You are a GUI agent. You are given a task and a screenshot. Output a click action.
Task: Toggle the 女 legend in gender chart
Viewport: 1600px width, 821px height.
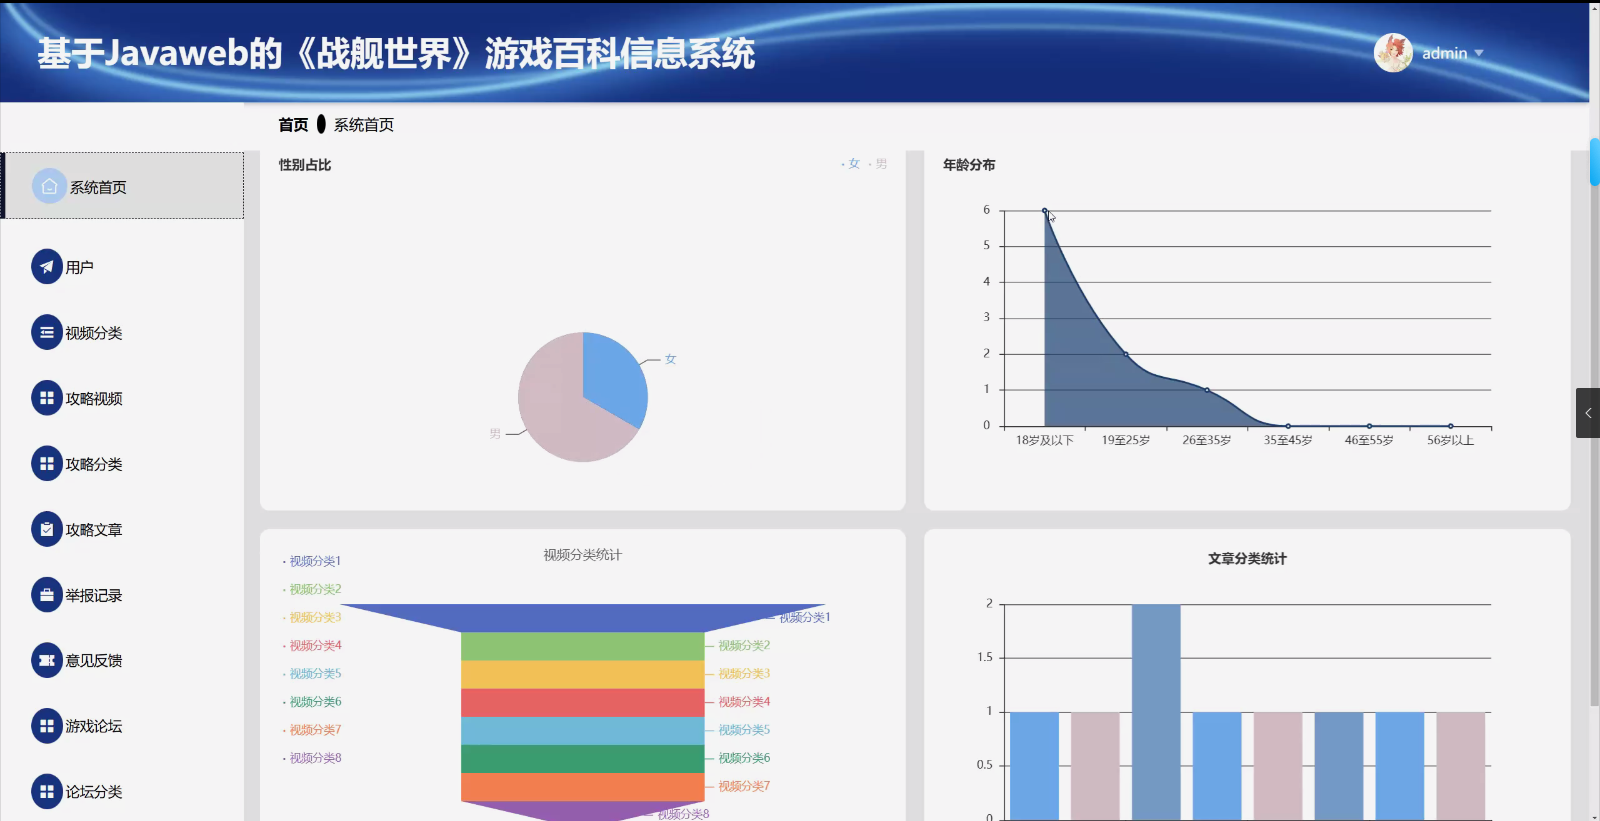(851, 164)
